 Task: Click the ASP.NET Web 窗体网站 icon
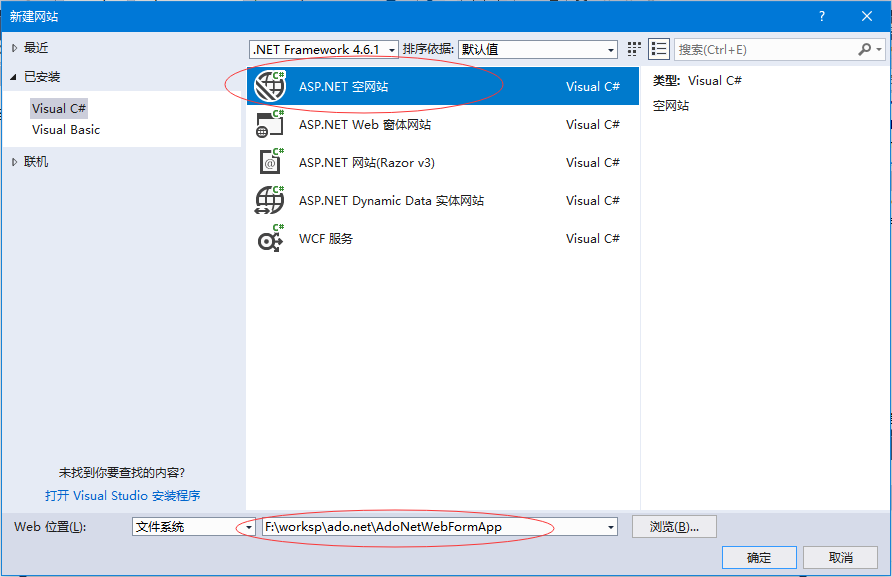(270, 124)
